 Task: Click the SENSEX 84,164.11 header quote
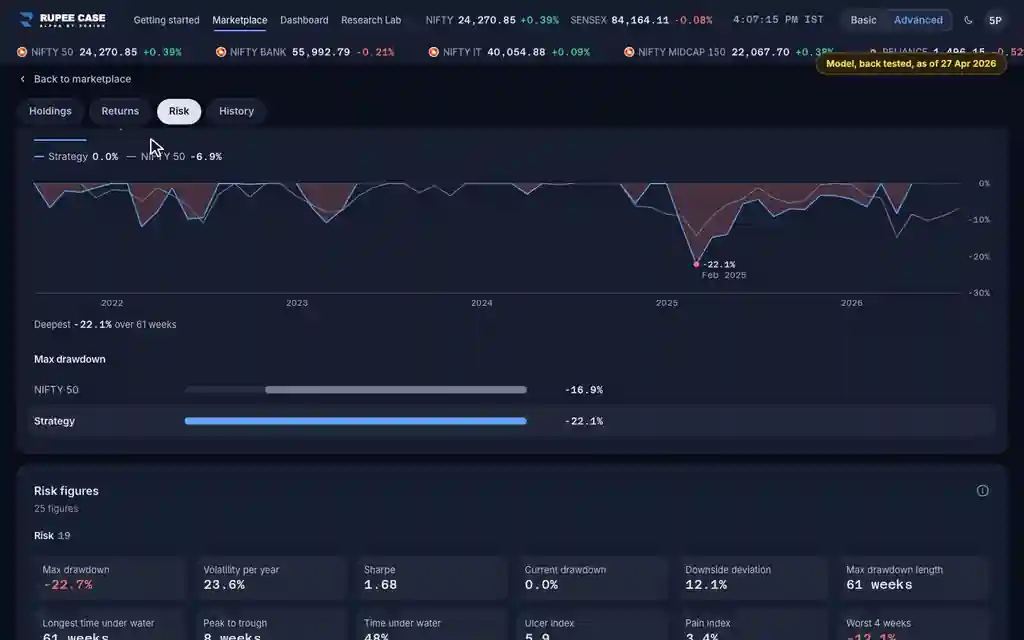tap(641, 20)
